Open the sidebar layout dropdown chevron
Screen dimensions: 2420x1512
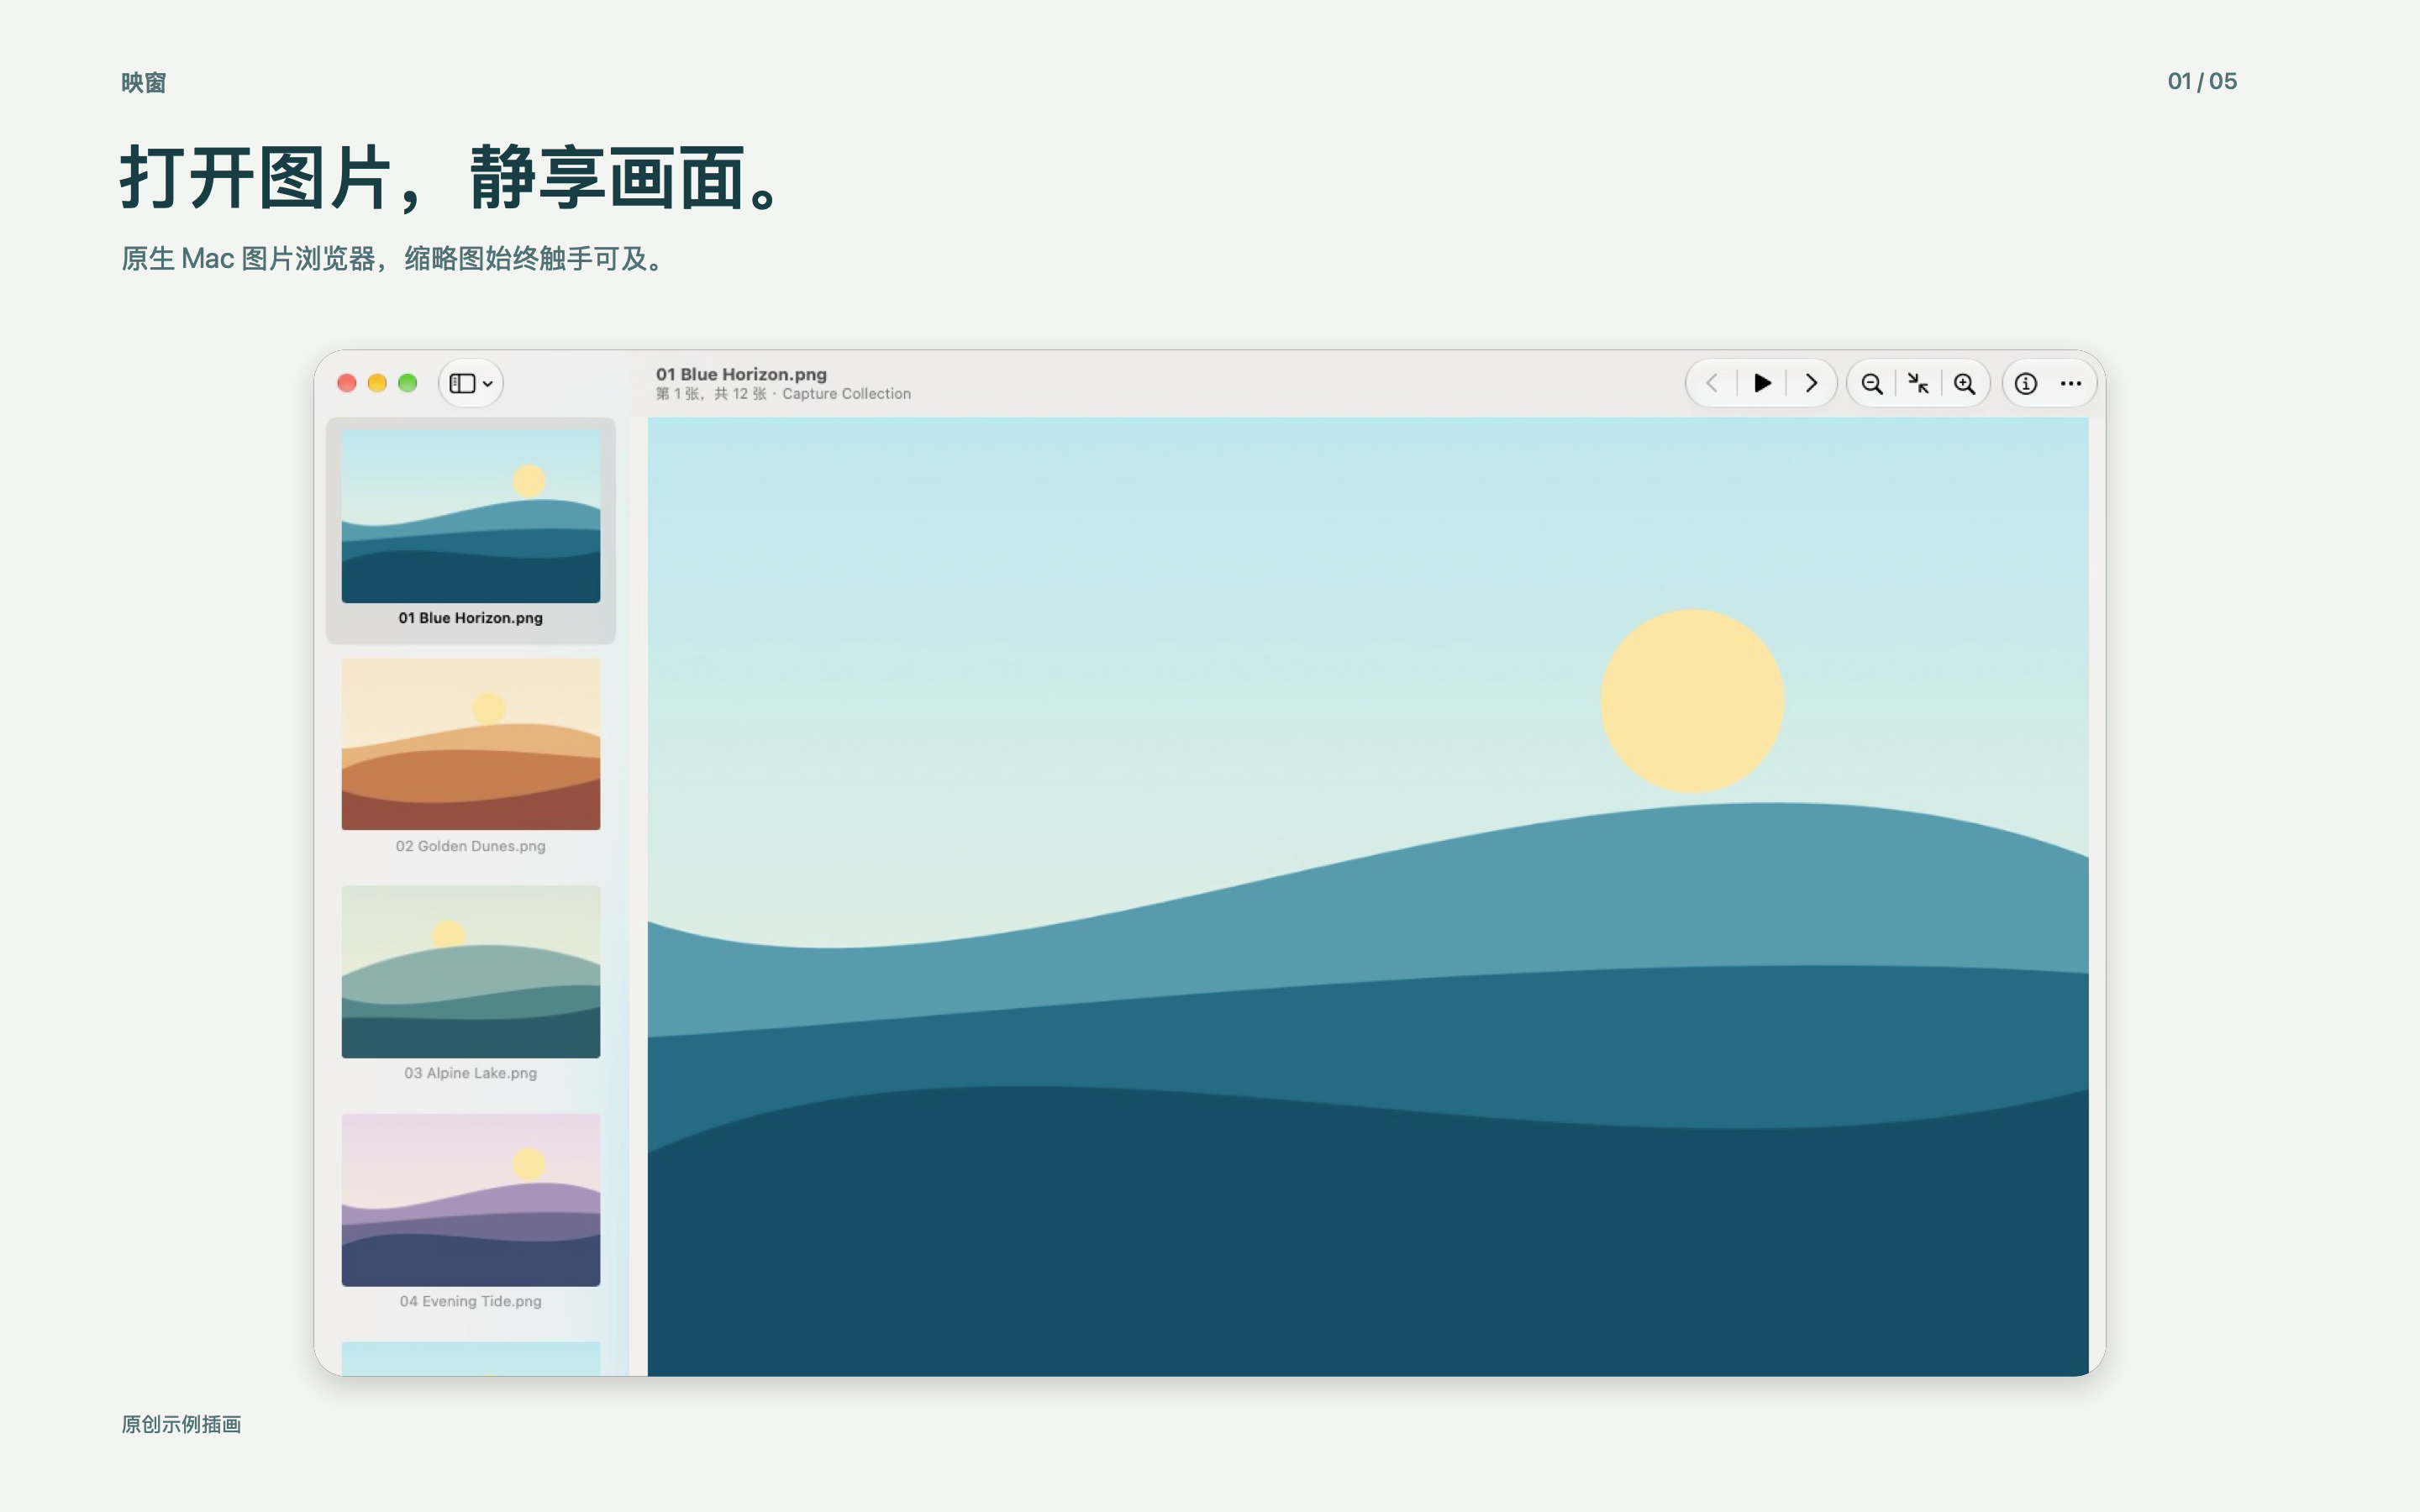488,384
